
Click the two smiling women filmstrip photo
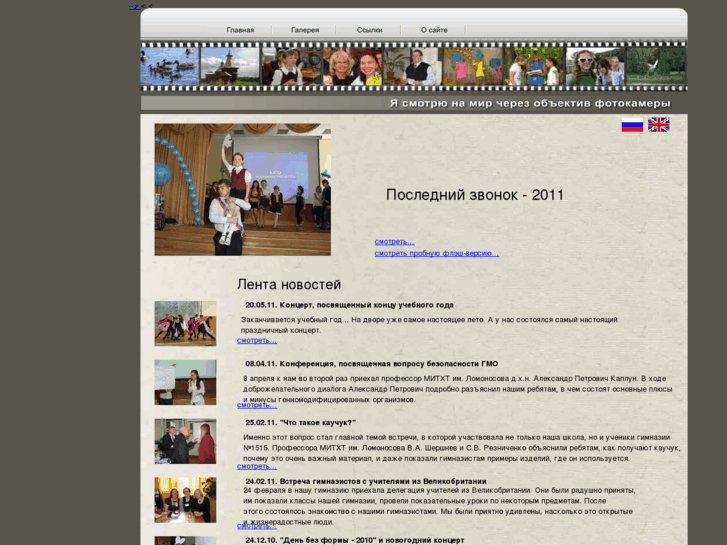(x=352, y=66)
